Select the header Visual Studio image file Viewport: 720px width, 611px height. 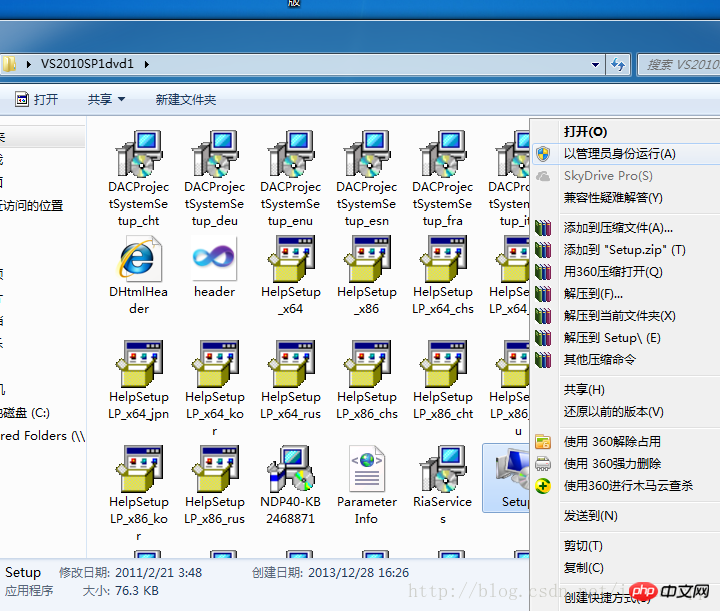coord(214,258)
